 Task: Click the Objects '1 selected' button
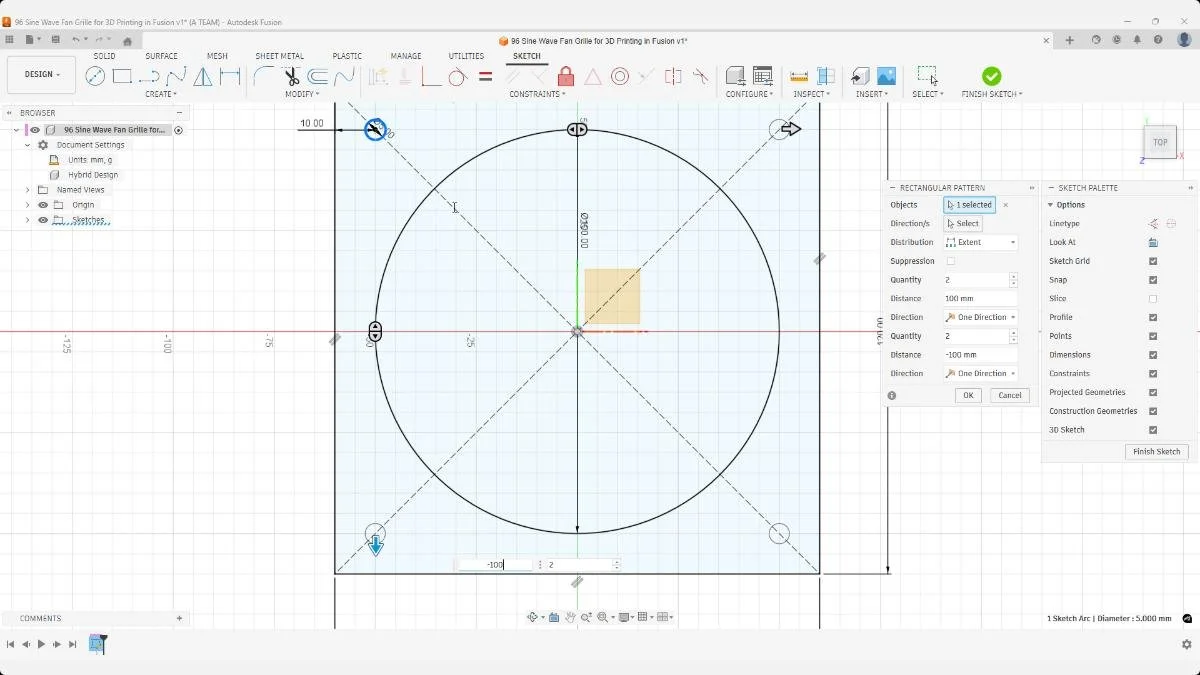tap(969, 205)
